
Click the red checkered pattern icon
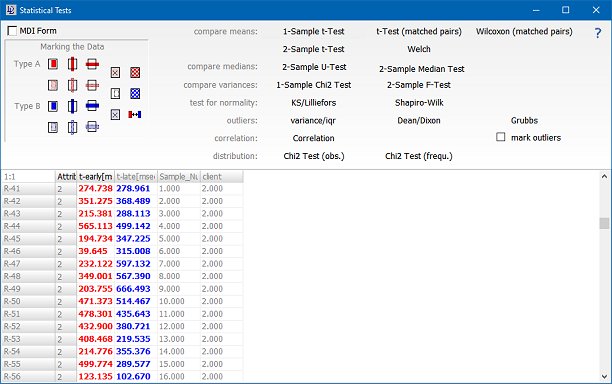pyautogui.click(x=135, y=73)
